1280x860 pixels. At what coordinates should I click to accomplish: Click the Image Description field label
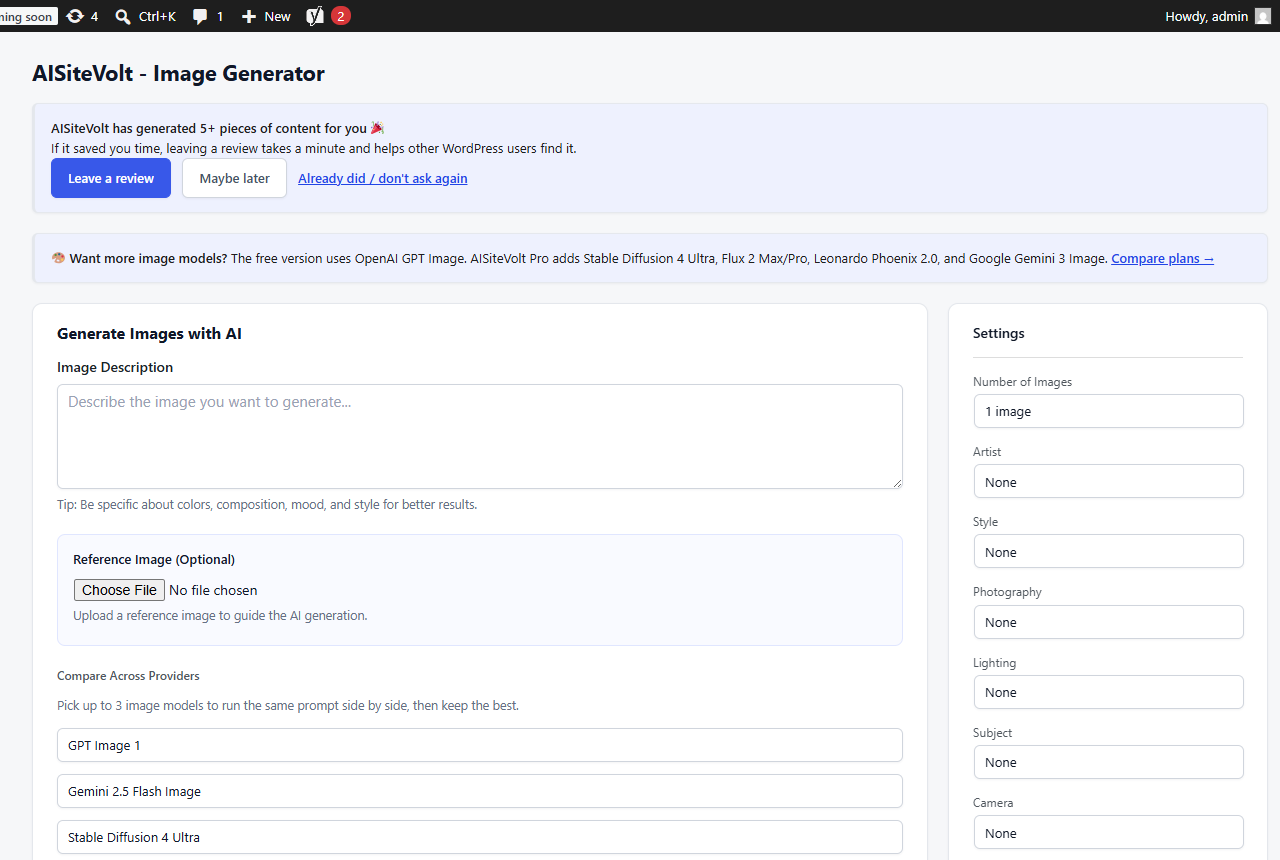pos(115,367)
